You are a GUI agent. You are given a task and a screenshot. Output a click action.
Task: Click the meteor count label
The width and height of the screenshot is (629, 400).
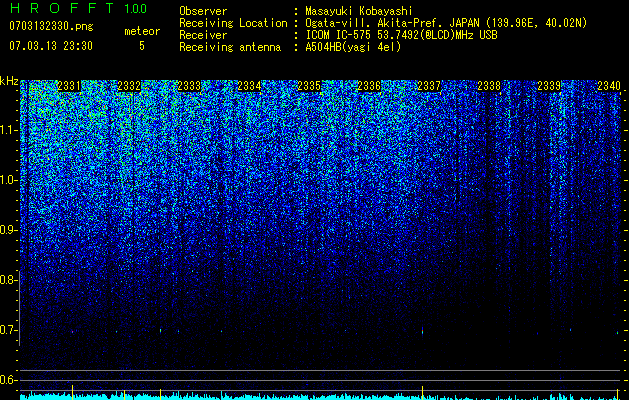click(x=142, y=31)
